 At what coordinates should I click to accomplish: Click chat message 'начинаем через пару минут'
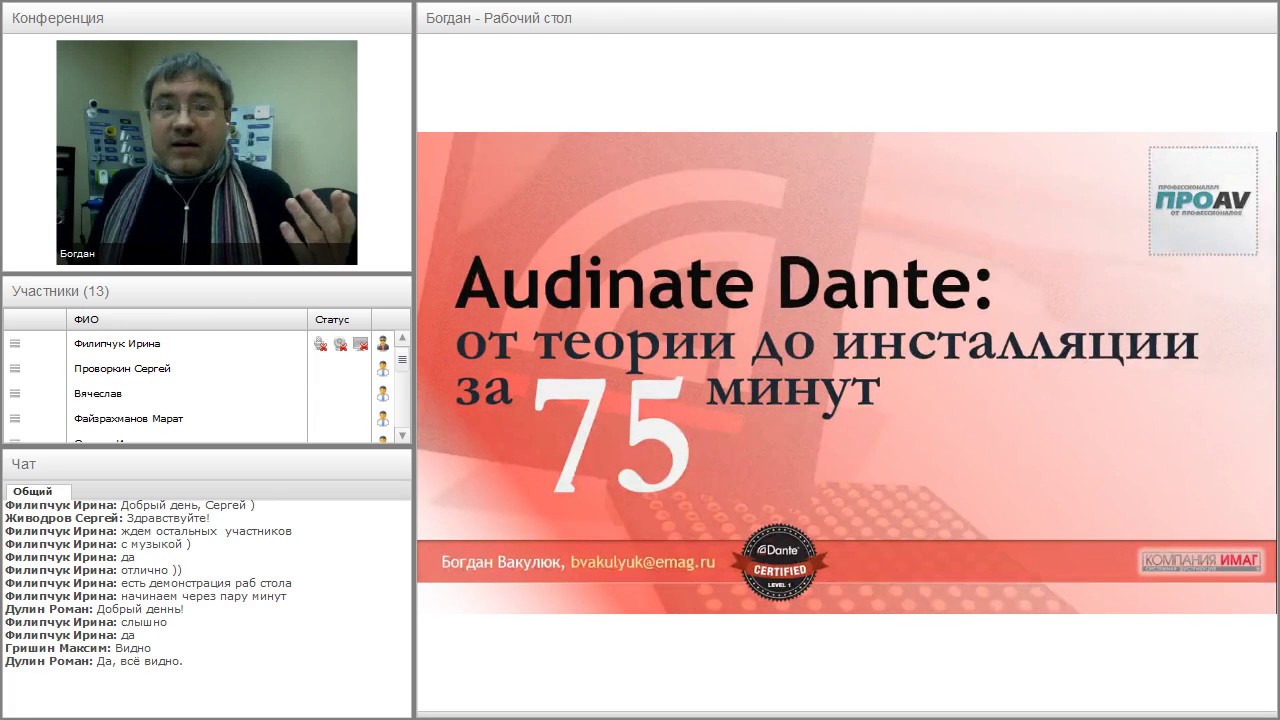pos(203,597)
